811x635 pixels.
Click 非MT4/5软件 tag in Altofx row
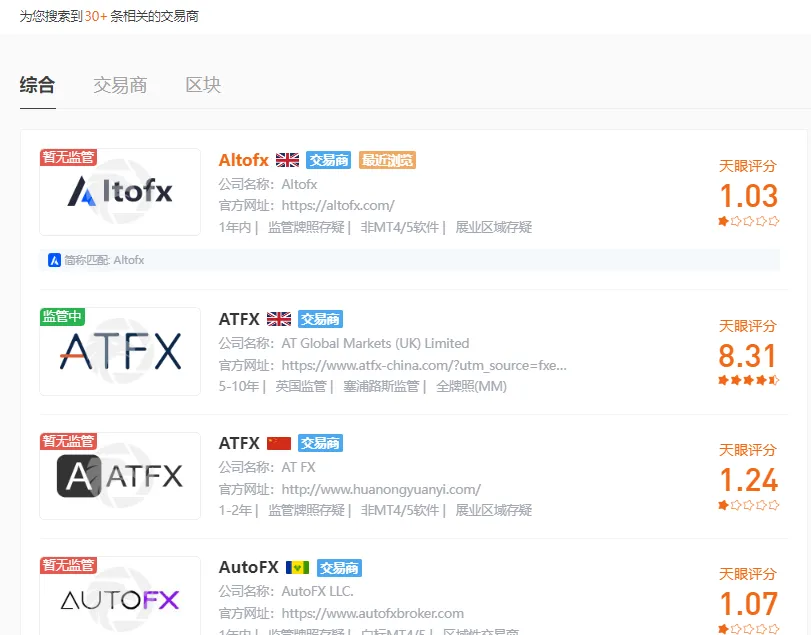(400, 227)
